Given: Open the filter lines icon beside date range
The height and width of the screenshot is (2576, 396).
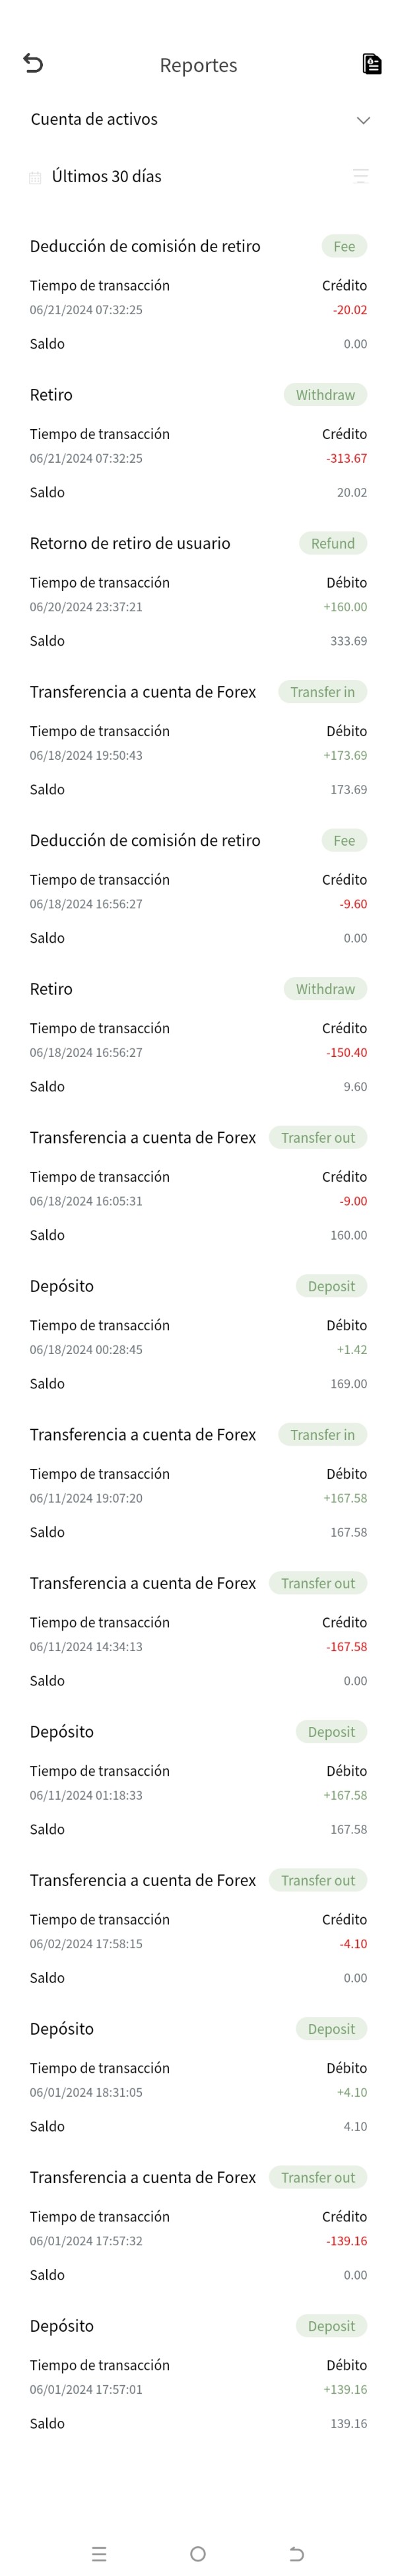Looking at the screenshot, I should pos(361,176).
